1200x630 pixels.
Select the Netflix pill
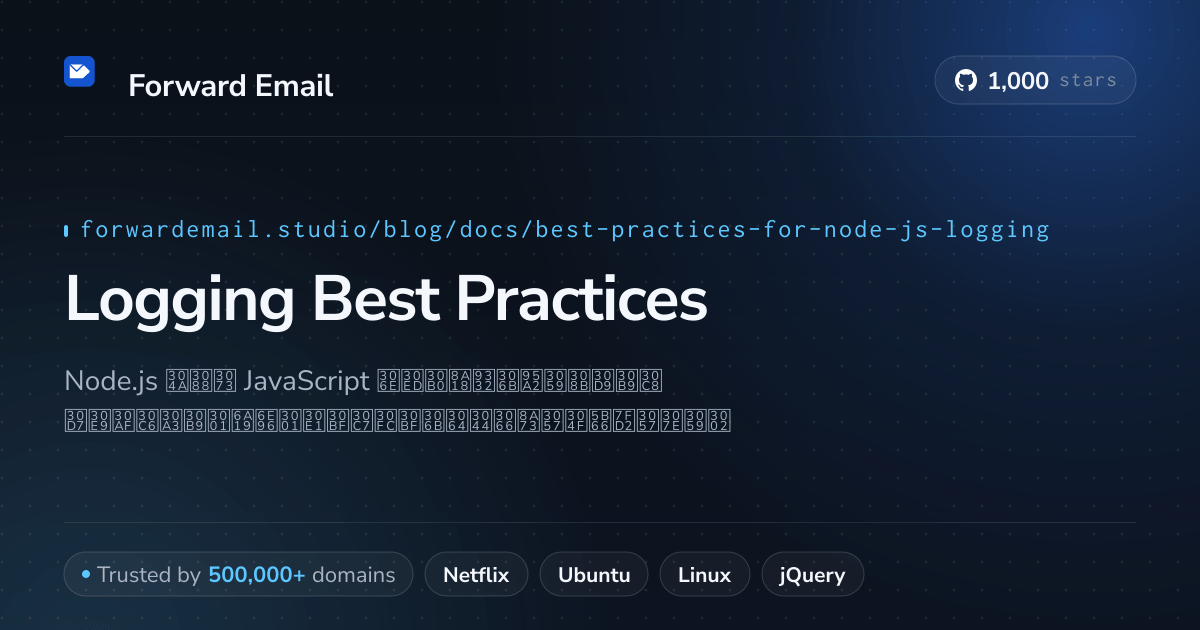(x=476, y=575)
